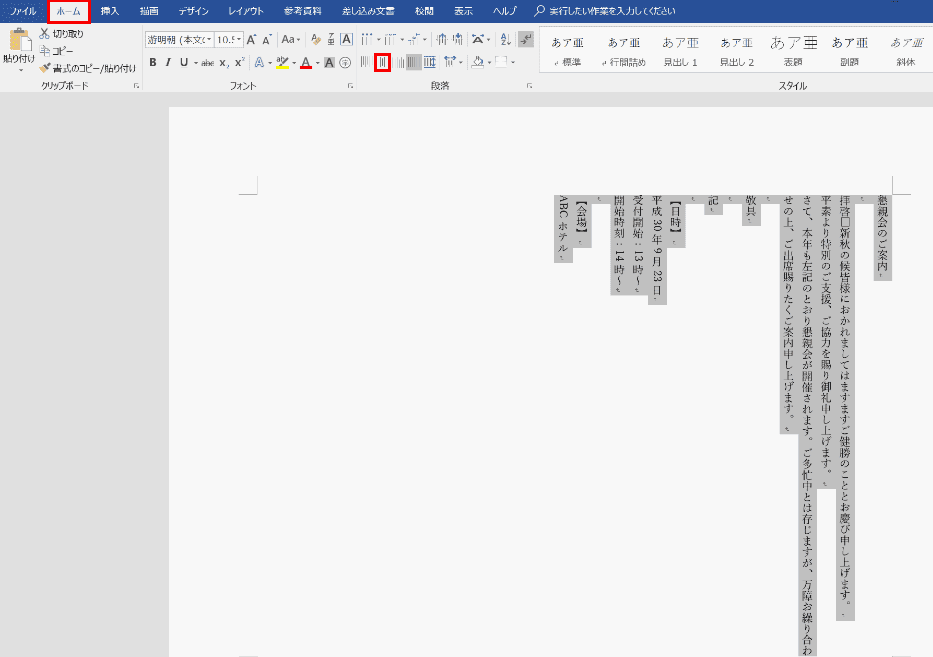Viewport: 933px width, 657px height.
Task: Switch to the レイアウト (Layout) tab
Action: [246, 11]
